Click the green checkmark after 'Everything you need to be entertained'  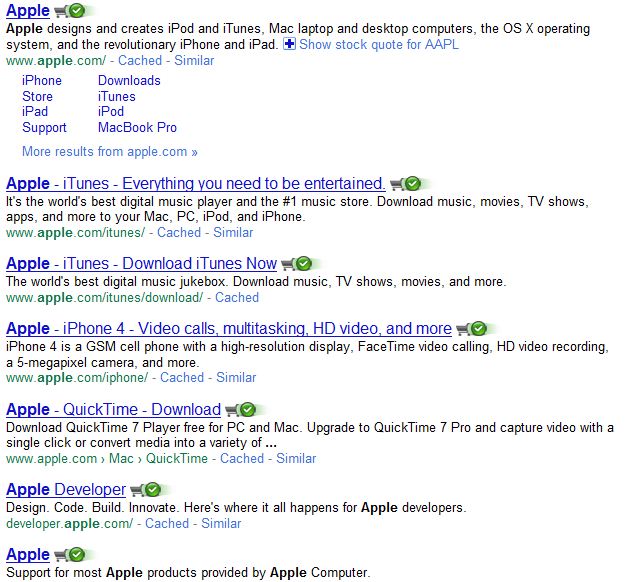tap(412, 184)
